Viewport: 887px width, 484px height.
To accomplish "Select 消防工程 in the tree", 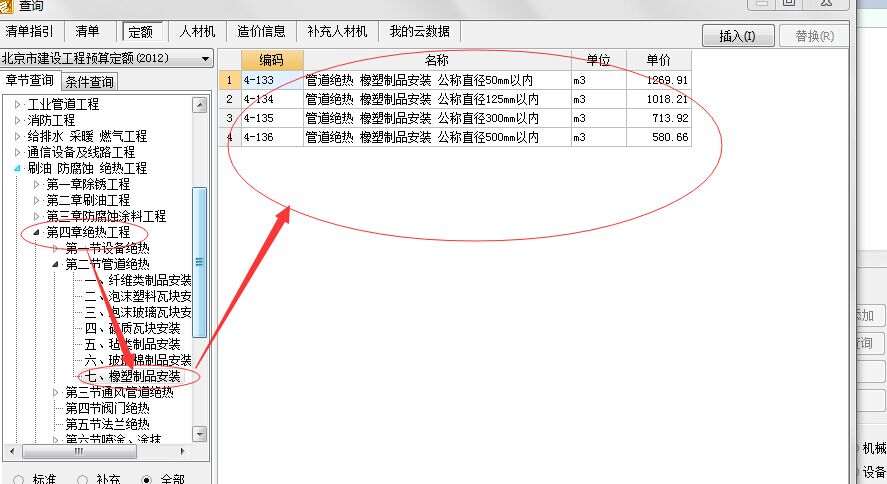I will (51, 120).
